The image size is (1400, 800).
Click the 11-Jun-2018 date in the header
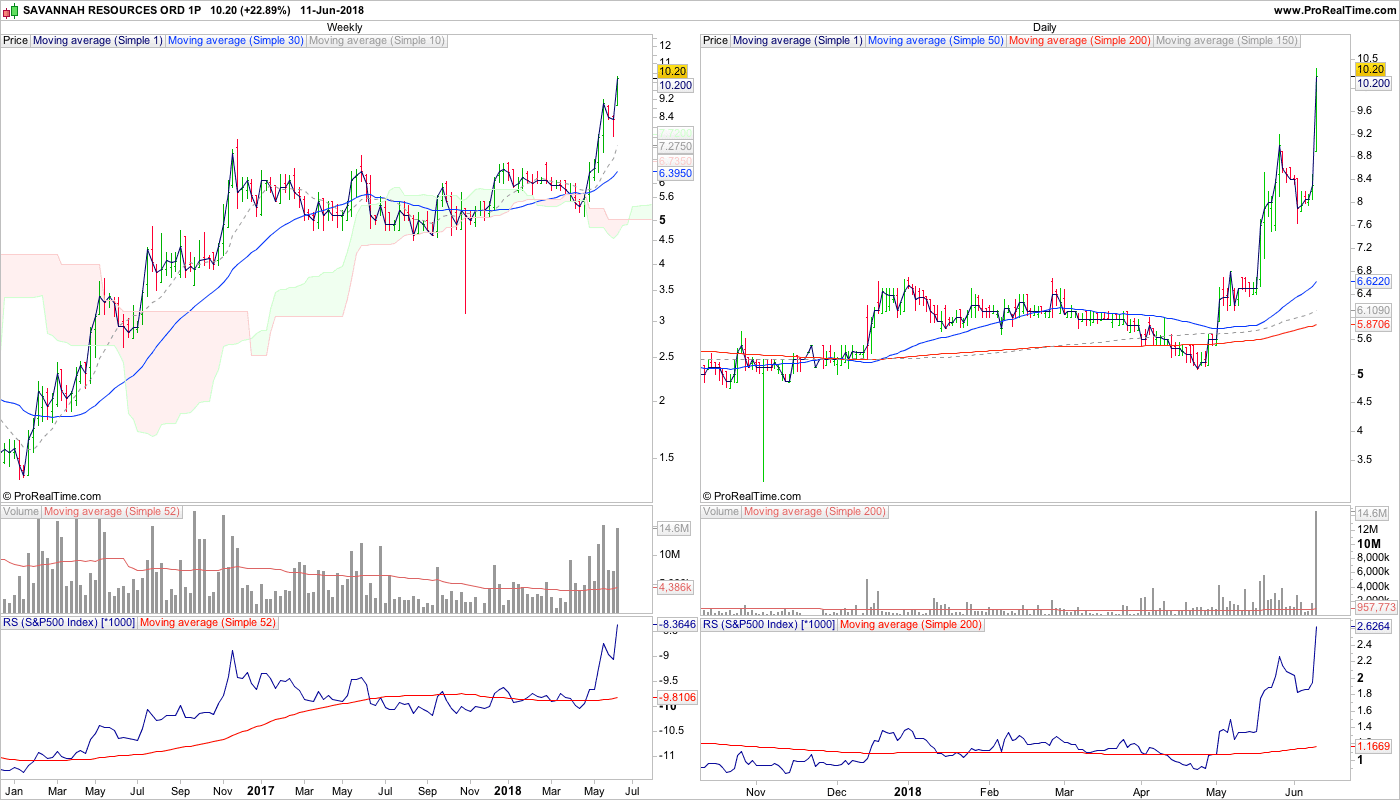coord(332,10)
